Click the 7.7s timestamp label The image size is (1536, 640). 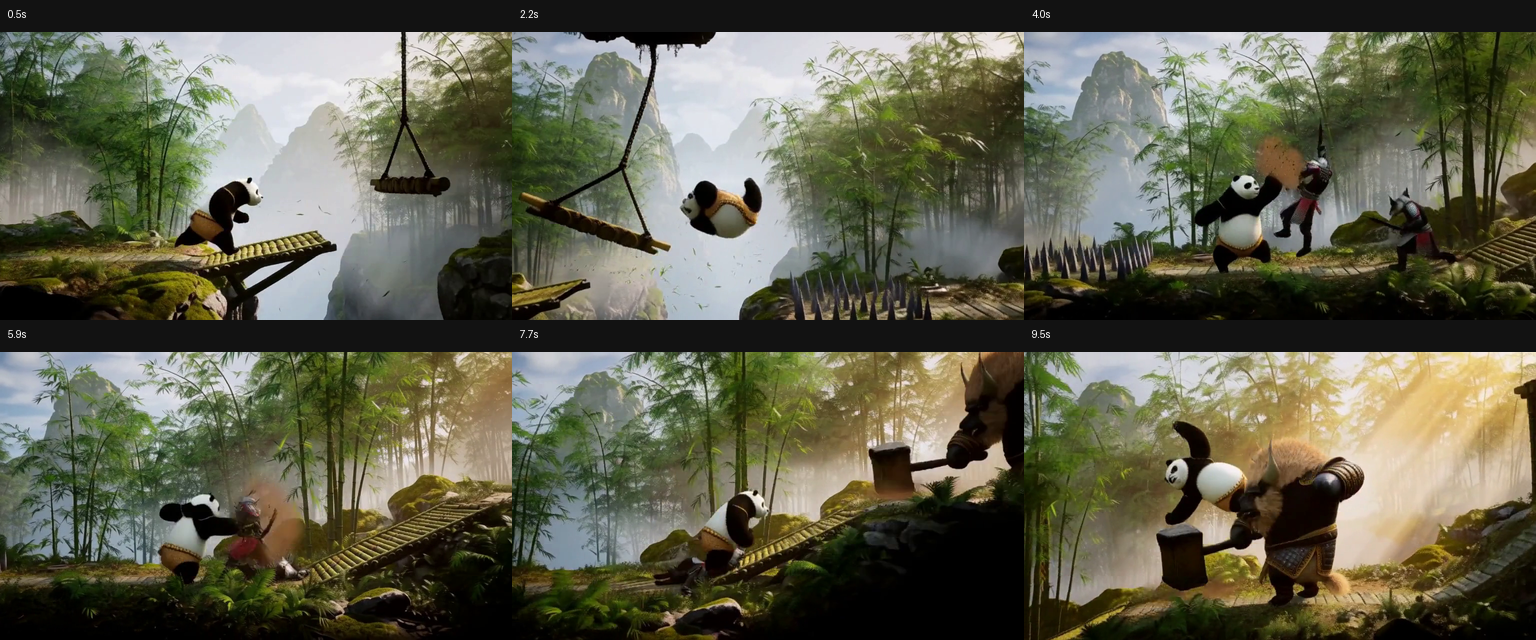529,334
